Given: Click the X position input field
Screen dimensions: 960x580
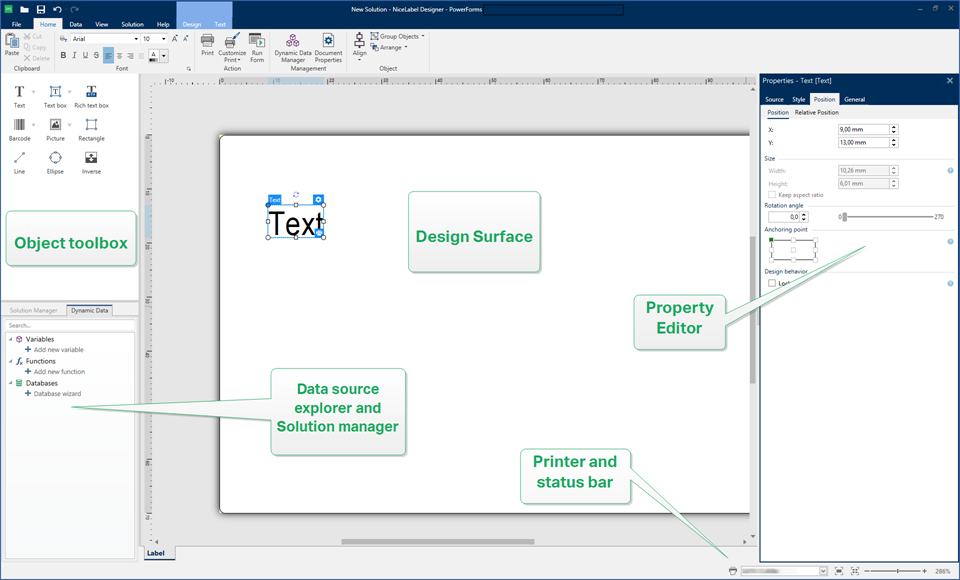Looking at the screenshot, I should click(x=862, y=130).
